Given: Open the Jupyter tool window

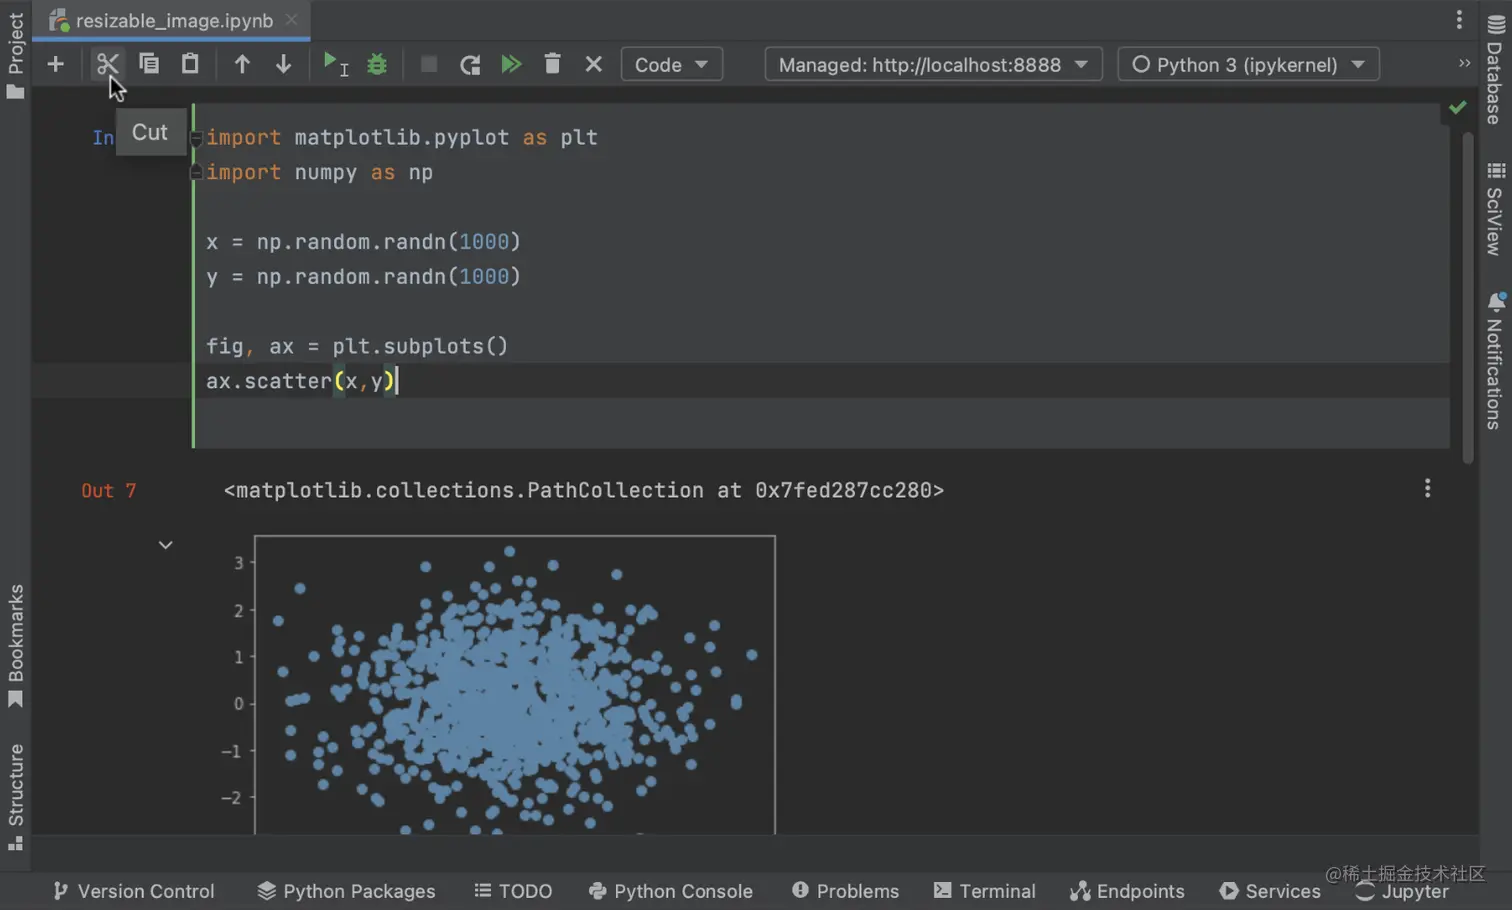Looking at the screenshot, I should pyautogui.click(x=1402, y=891).
